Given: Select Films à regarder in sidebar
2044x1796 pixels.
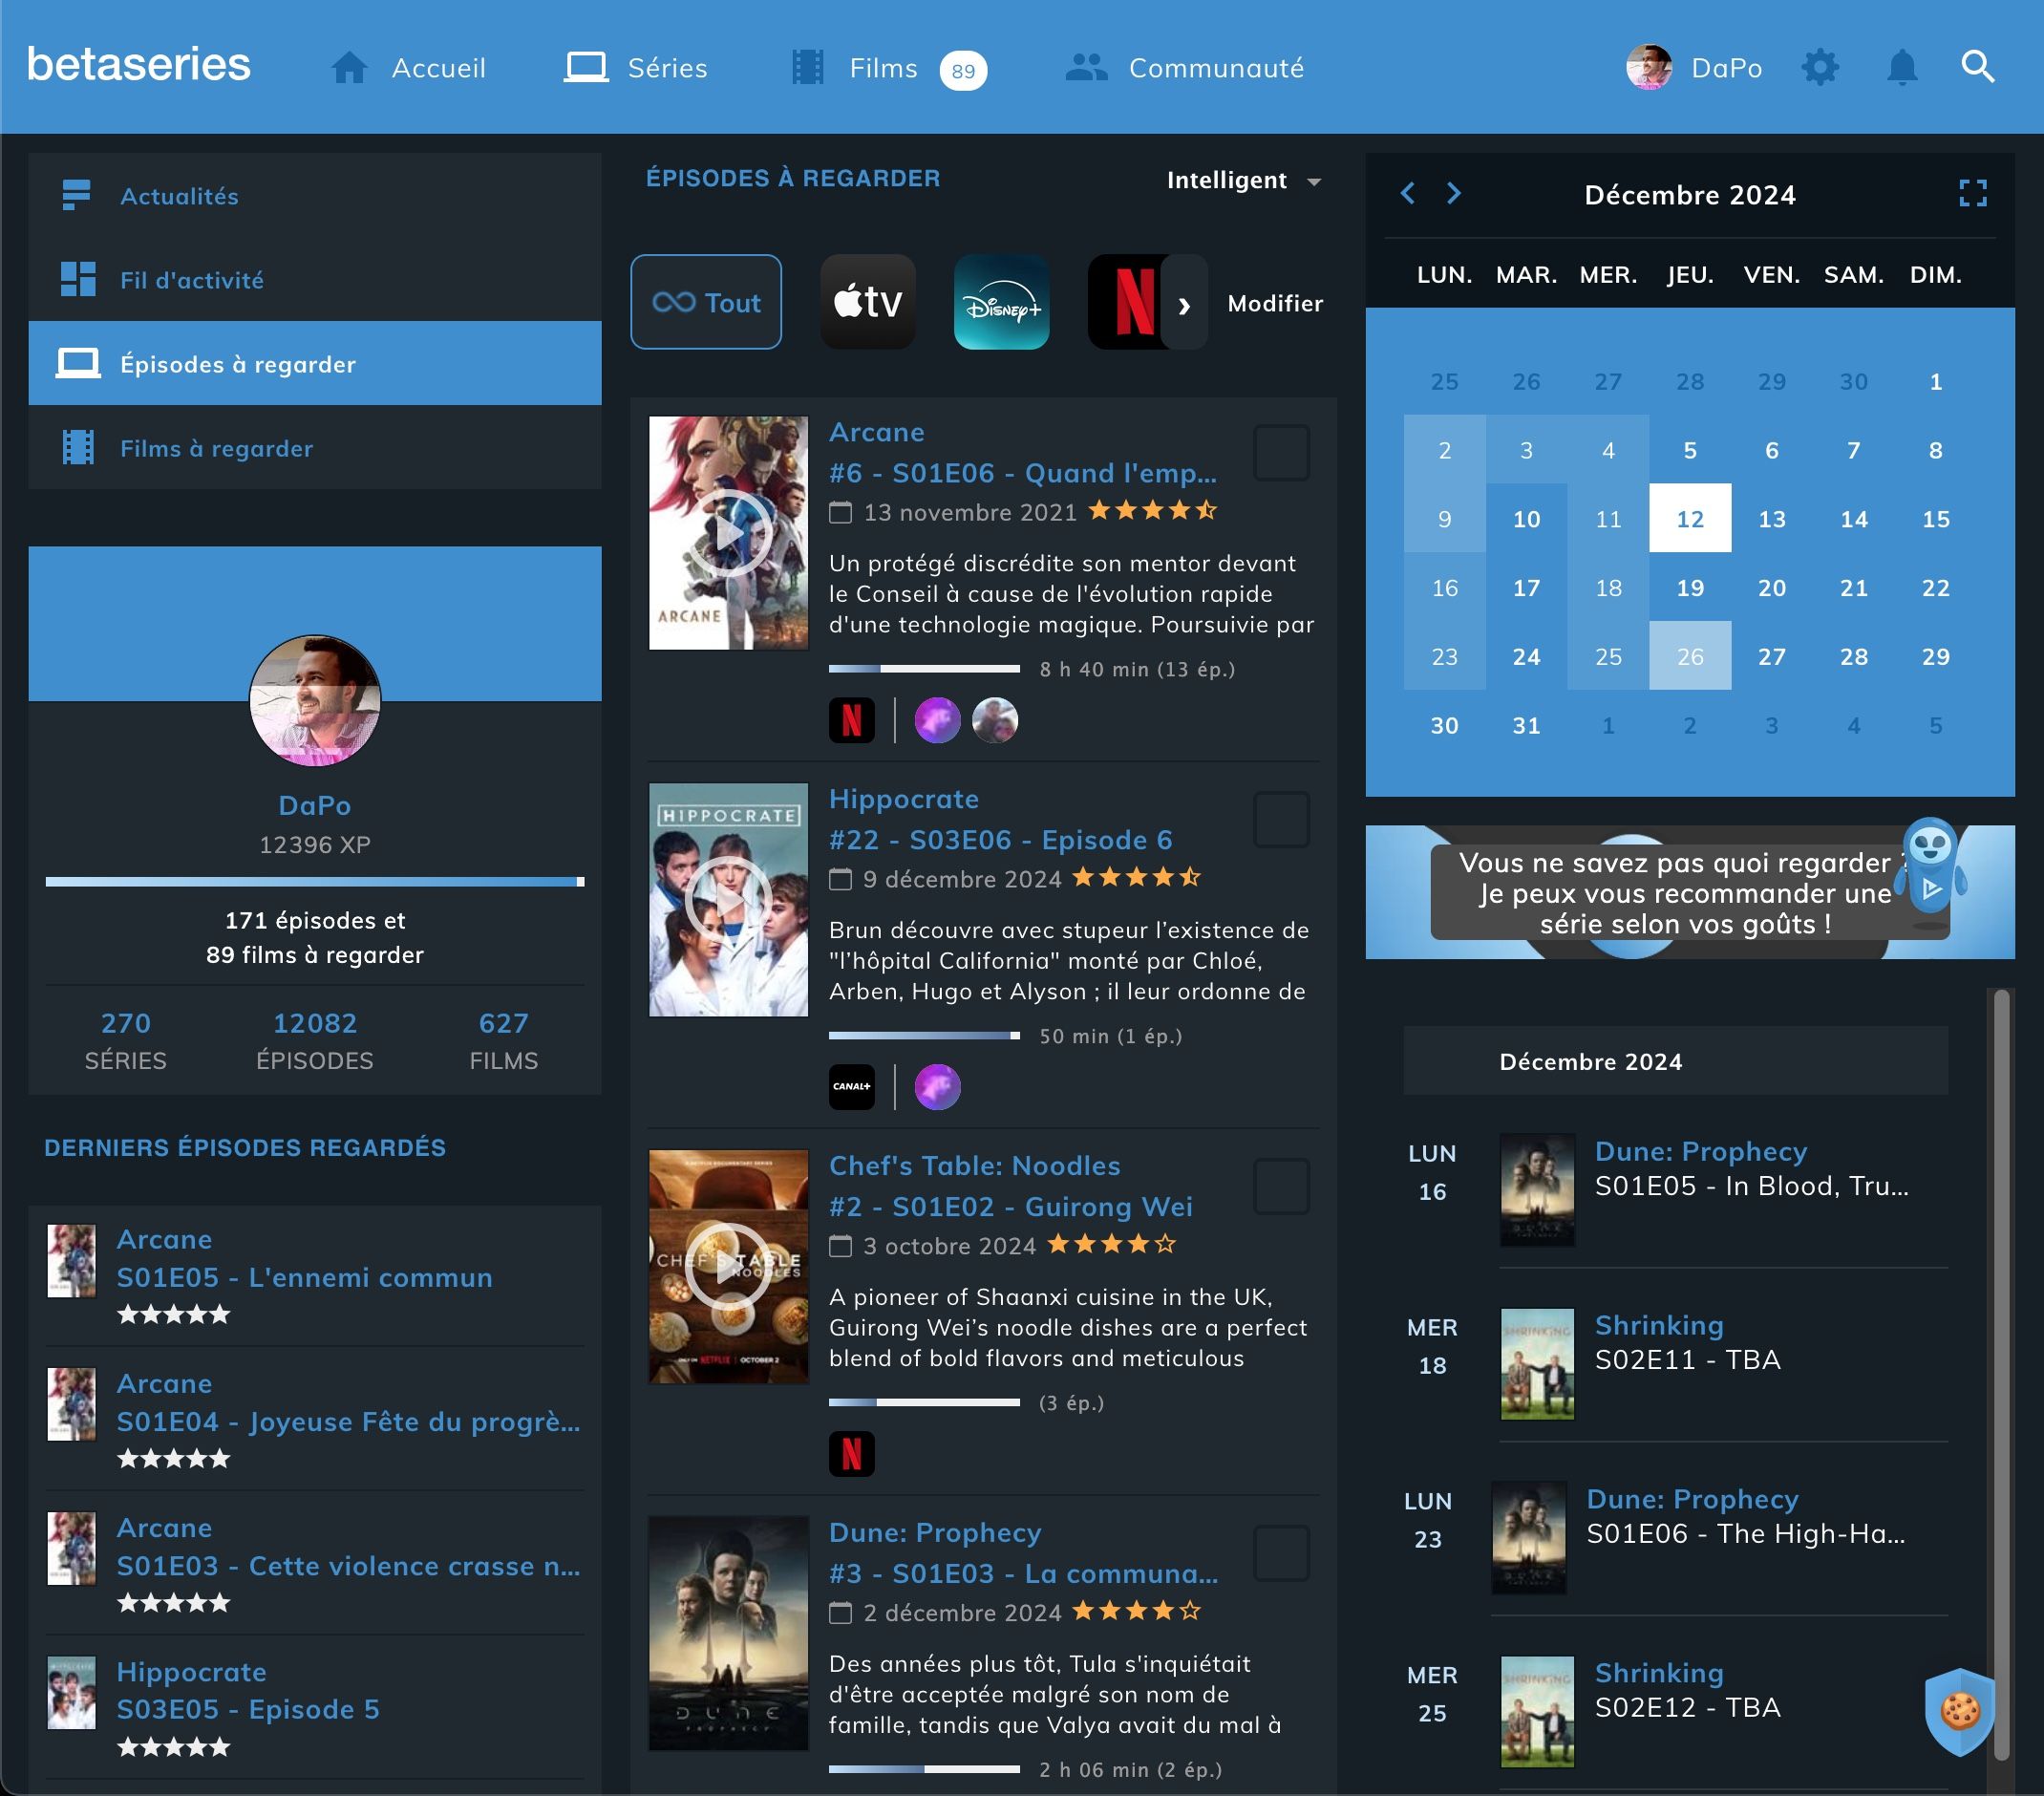Looking at the screenshot, I should pos(216,448).
